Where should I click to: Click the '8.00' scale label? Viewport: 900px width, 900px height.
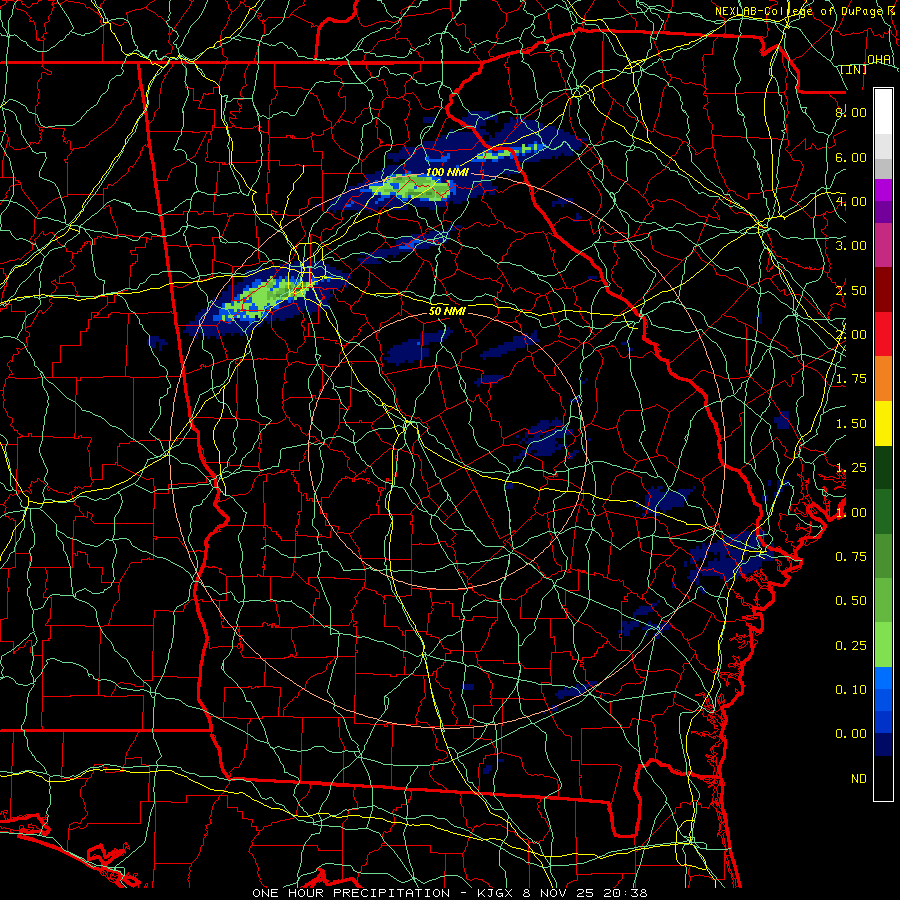point(851,112)
